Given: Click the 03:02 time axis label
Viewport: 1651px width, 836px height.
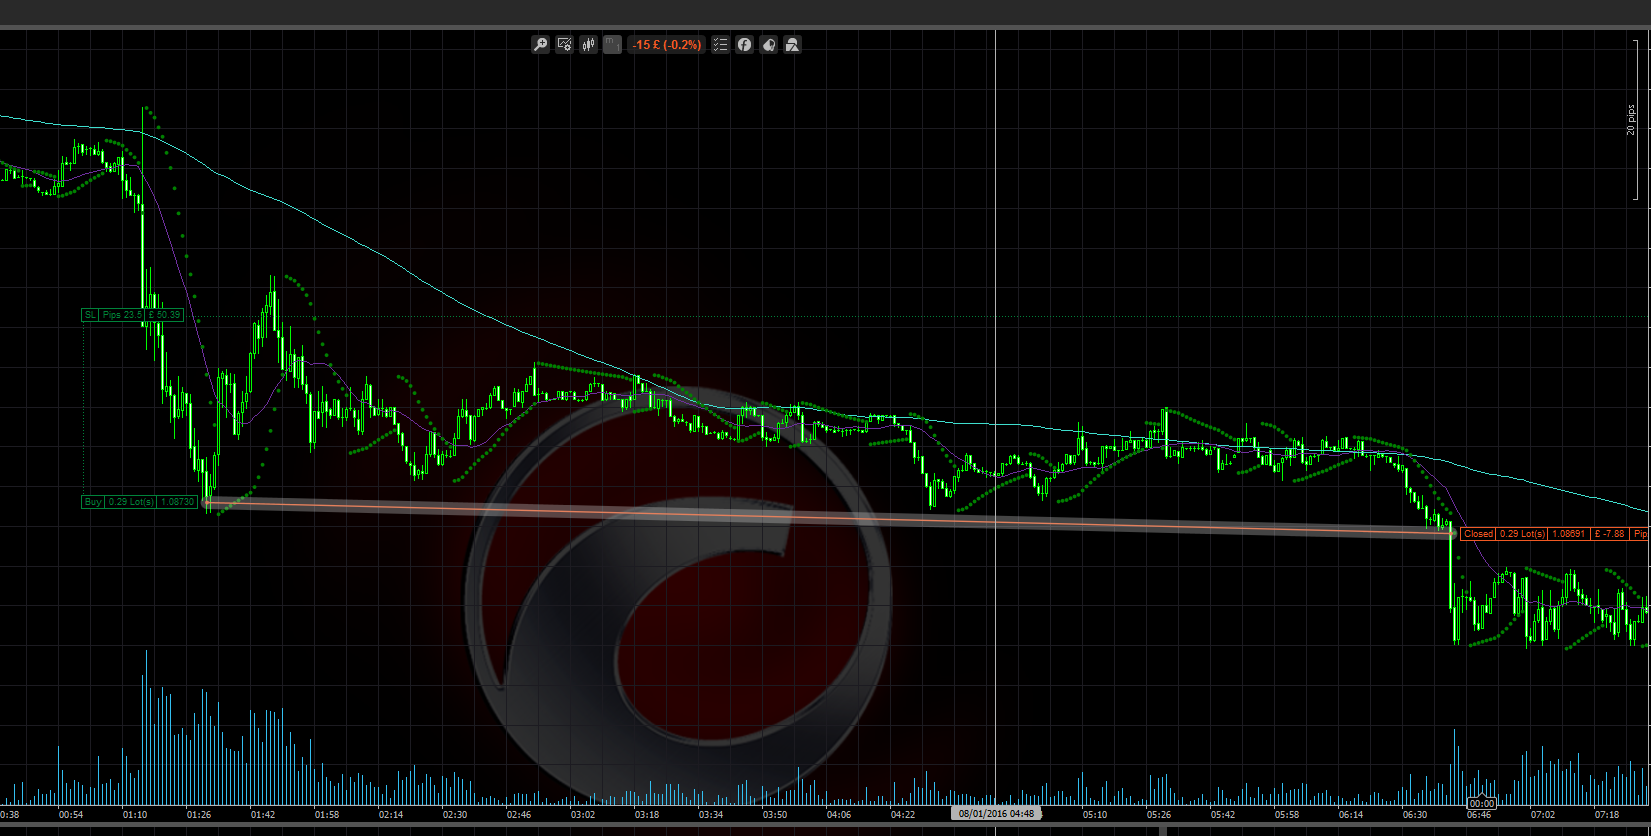Looking at the screenshot, I should pyautogui.click(x=583, y=815).
